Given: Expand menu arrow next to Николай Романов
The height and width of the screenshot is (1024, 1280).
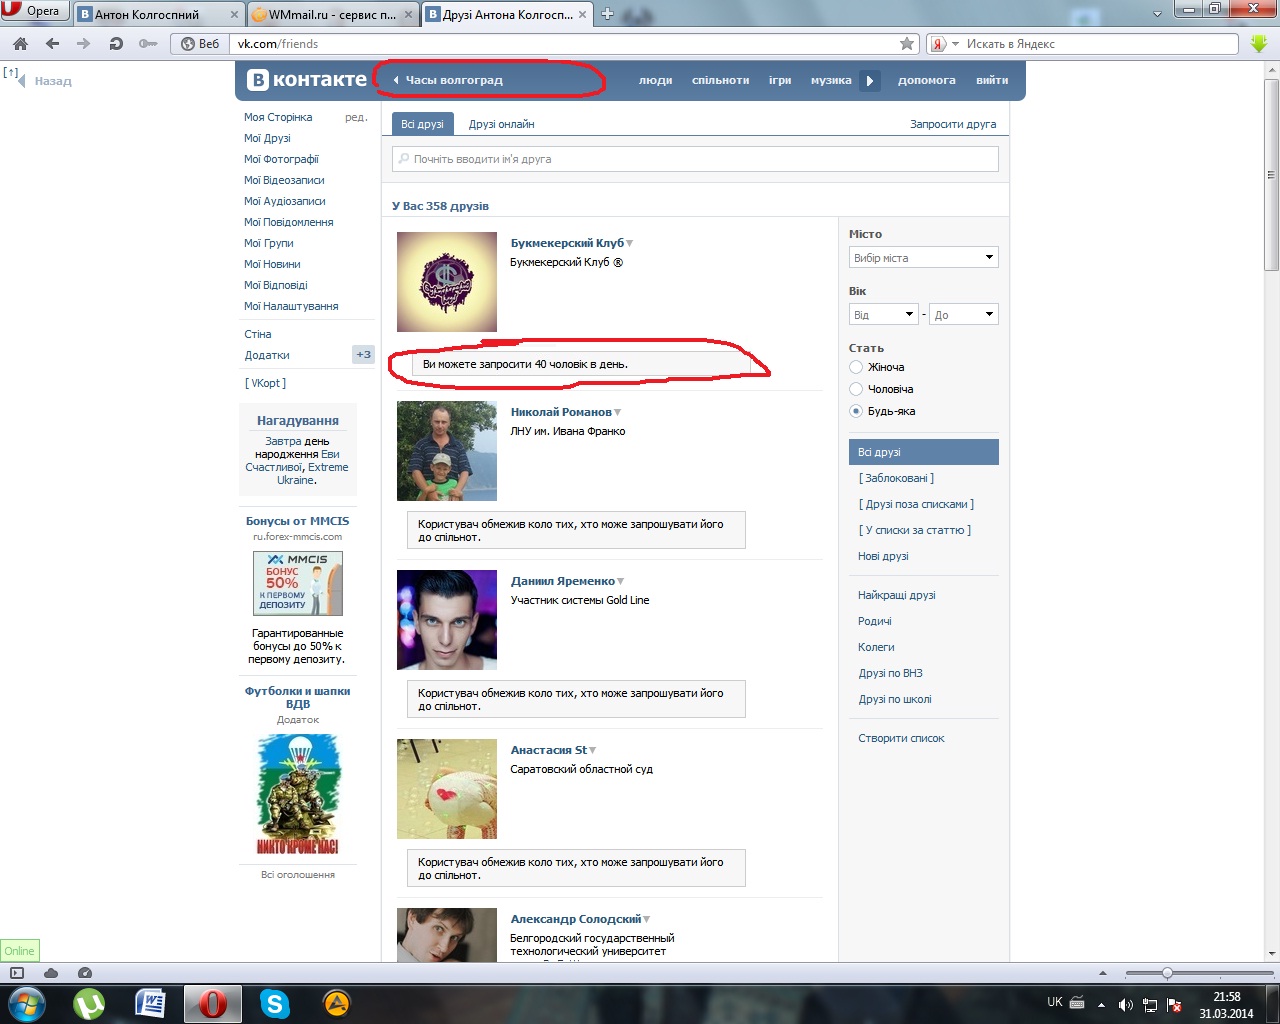Looking at the screenshot, I should click(618, 412).
